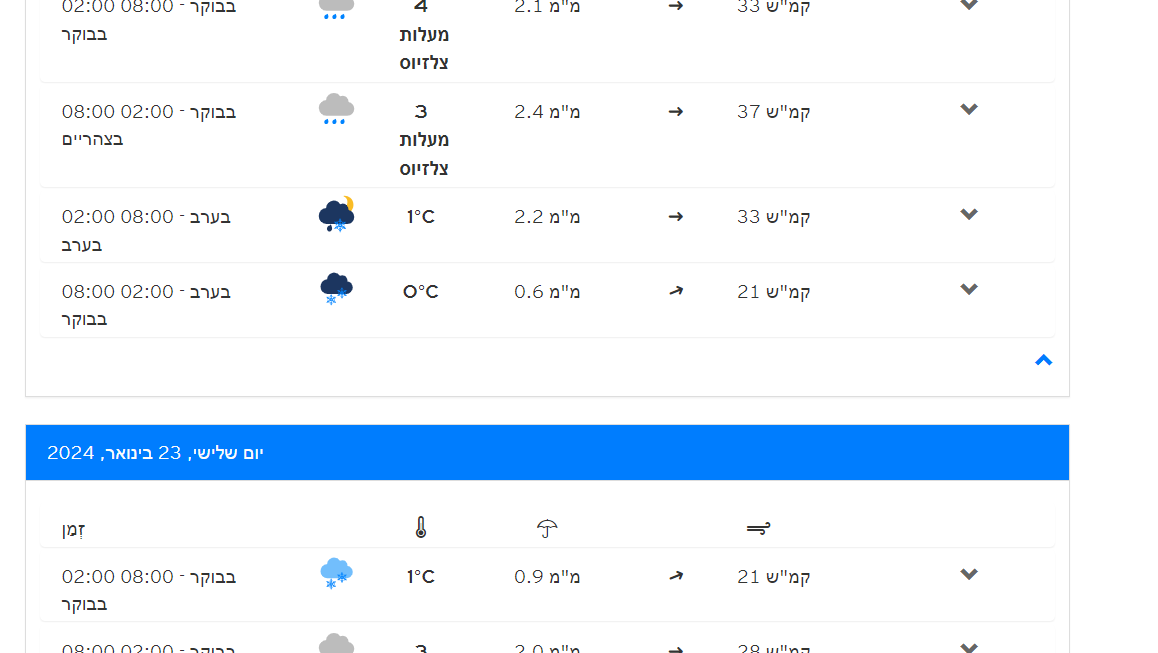Click the thermometer column header icon
Viewport: 1158px width, 653px height.
click(421, 528)
